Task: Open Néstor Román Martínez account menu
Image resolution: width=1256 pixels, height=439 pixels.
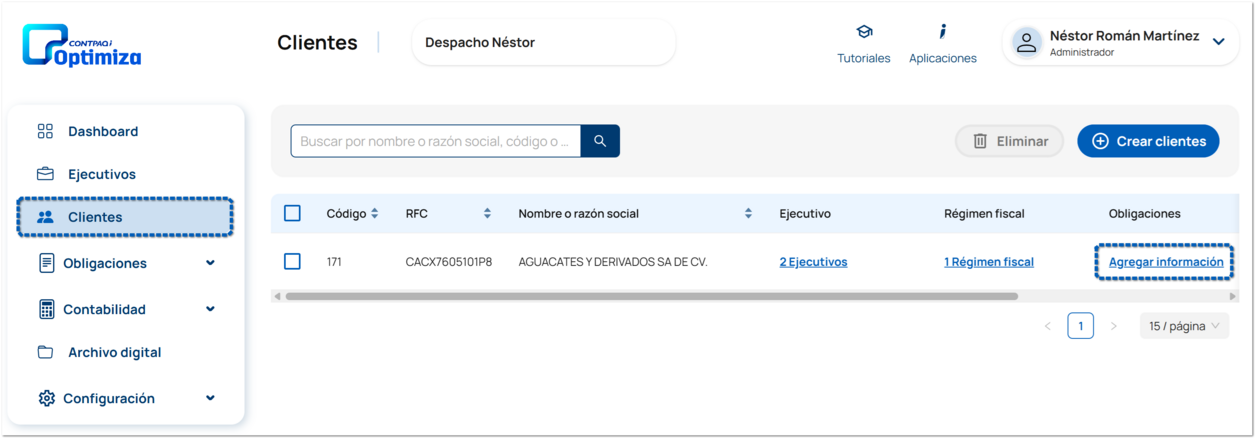Action: [x=1218, y=42]
